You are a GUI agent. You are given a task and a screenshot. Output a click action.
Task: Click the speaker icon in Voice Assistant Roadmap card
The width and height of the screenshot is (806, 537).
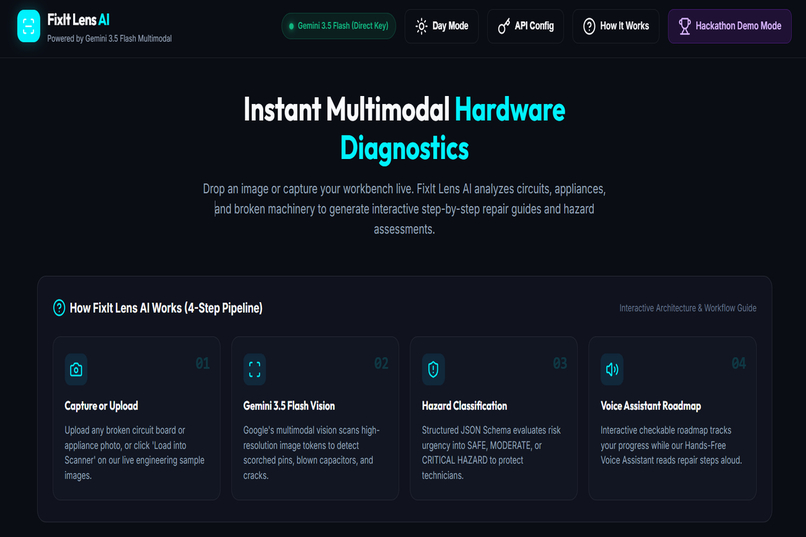[612, 369]
